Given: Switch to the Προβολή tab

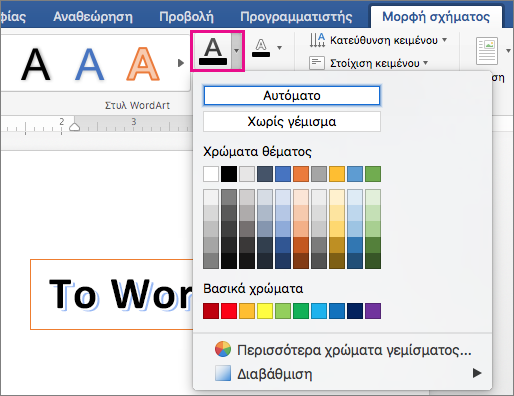Looking at the screenshot, I should point(186,16).
